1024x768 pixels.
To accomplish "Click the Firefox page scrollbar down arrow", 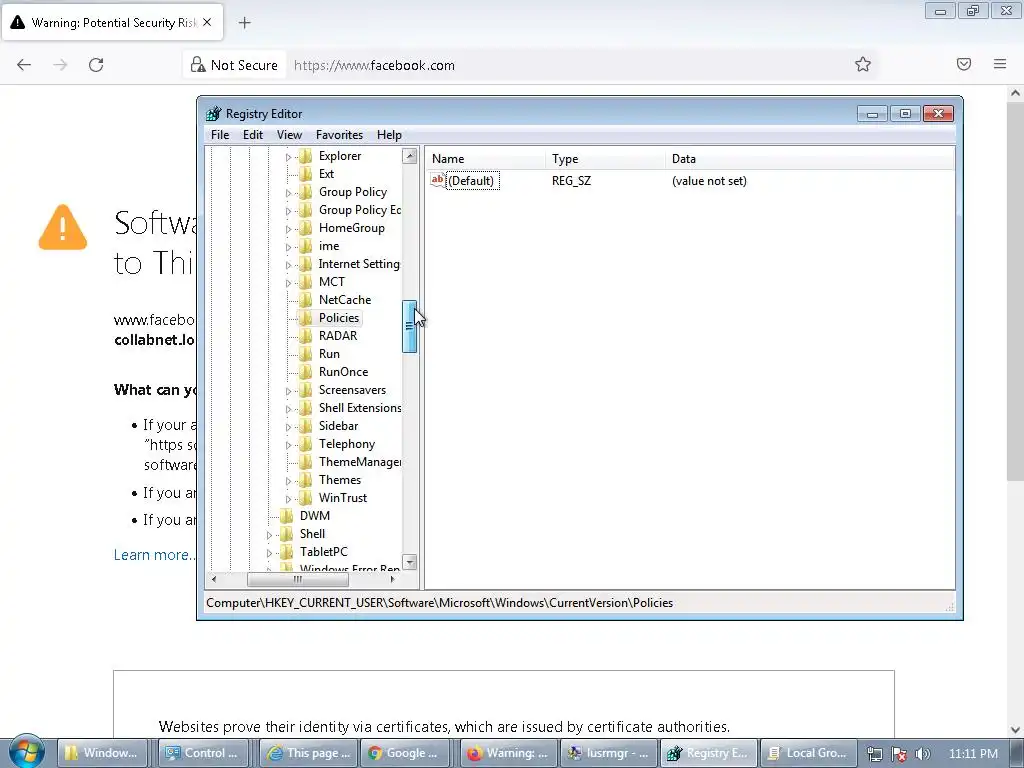I will (x=1016, y=729).
